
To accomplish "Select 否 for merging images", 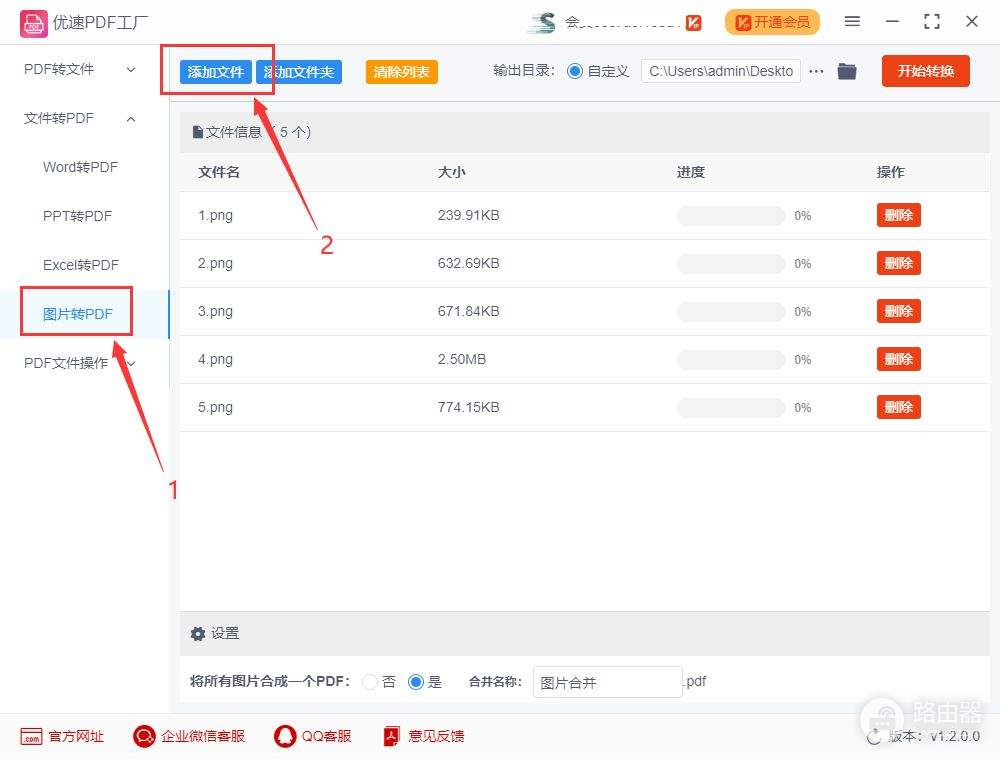I will point(370,682).
